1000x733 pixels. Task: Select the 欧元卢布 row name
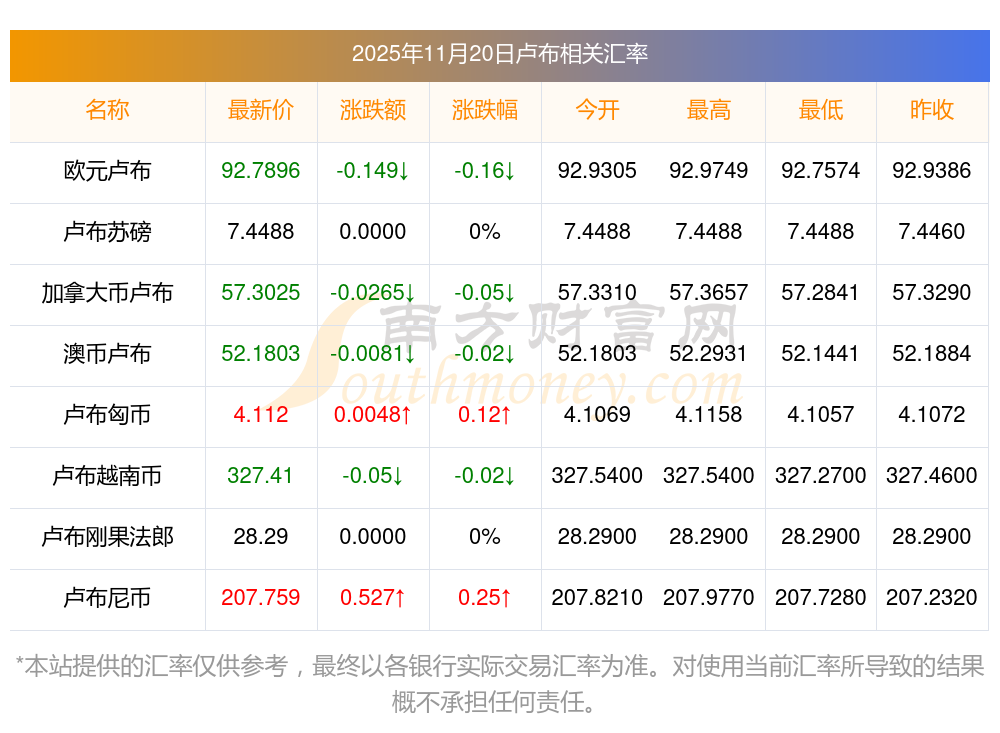pyautogui.click(x=107, y=171)
